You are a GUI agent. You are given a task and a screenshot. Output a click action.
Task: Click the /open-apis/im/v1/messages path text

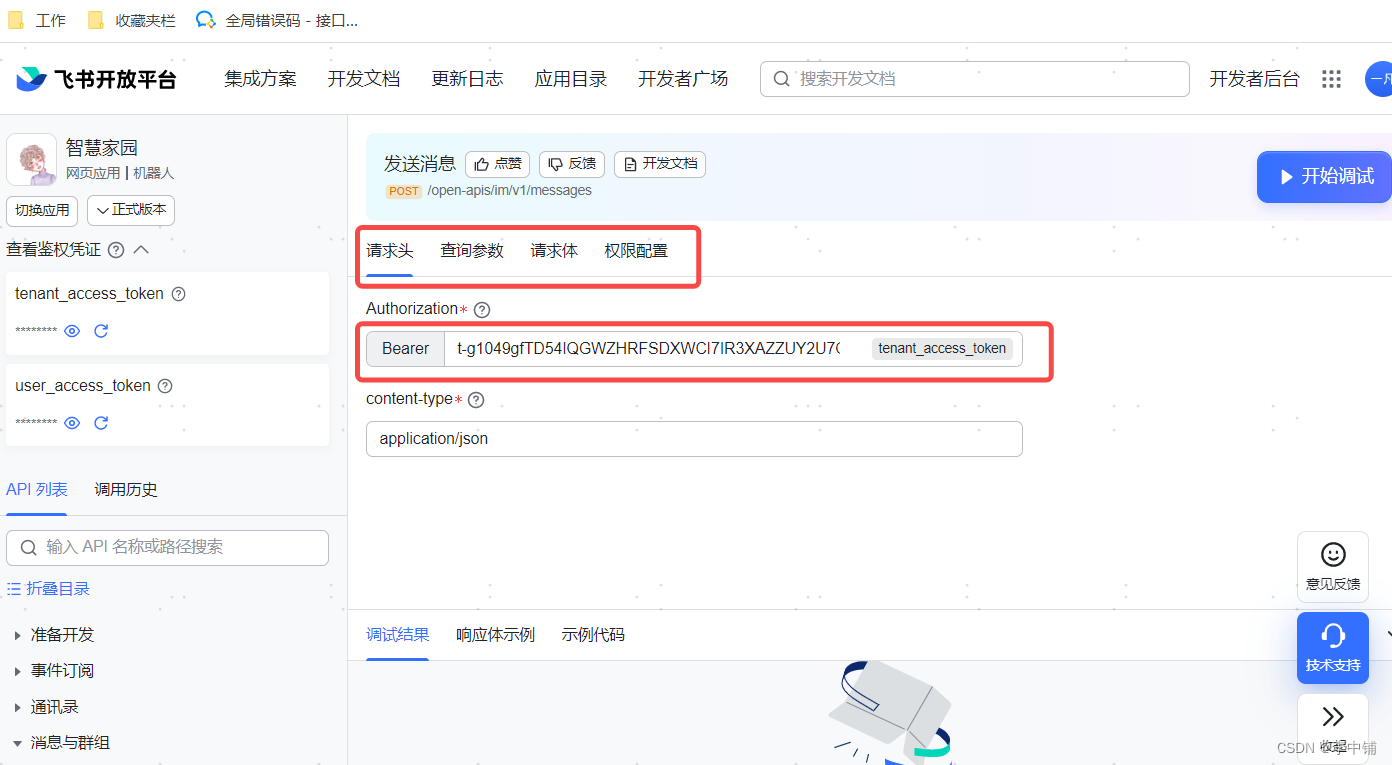(509, 191)
